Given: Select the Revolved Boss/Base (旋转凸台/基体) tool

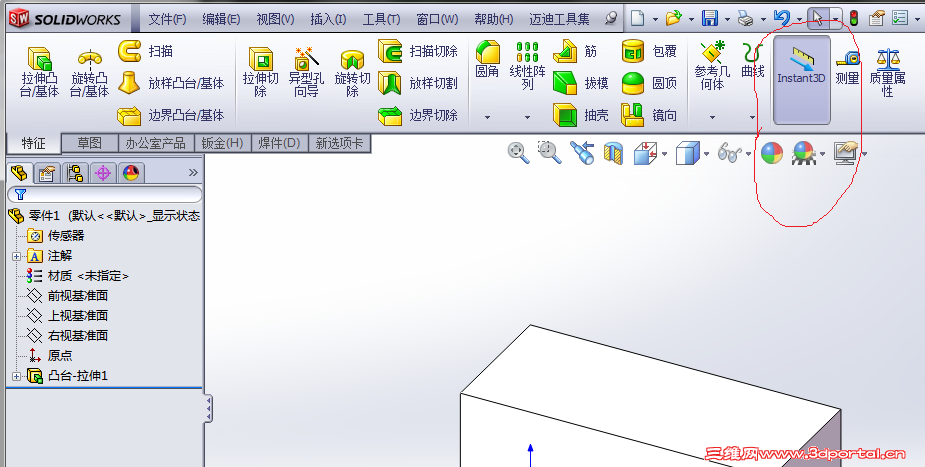Looking at the screenshot, I should 90,72.
